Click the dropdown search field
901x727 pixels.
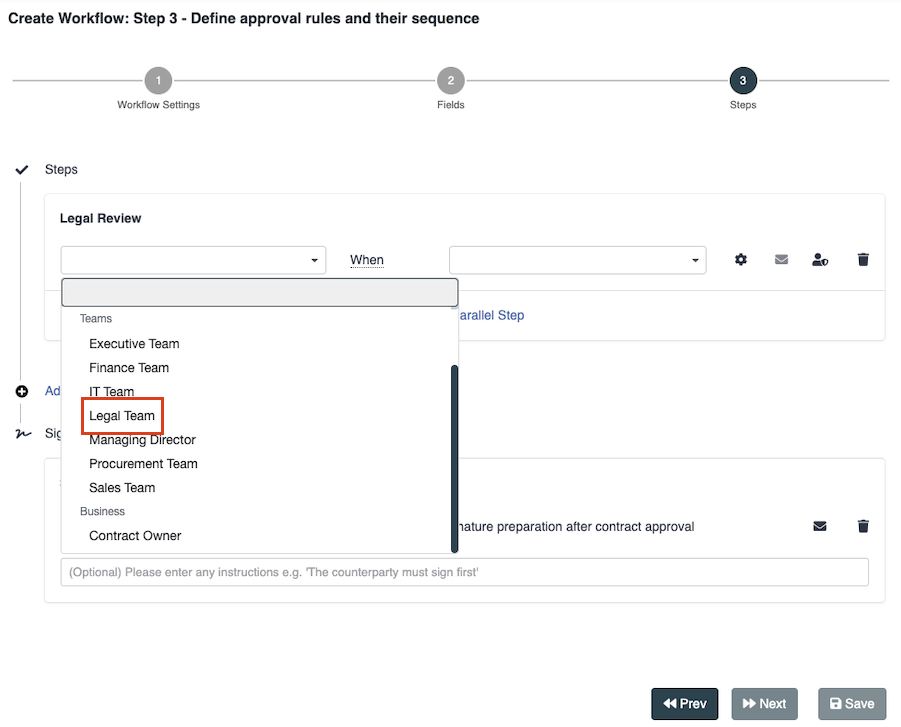pyautogui.click(x=260, y=292)
